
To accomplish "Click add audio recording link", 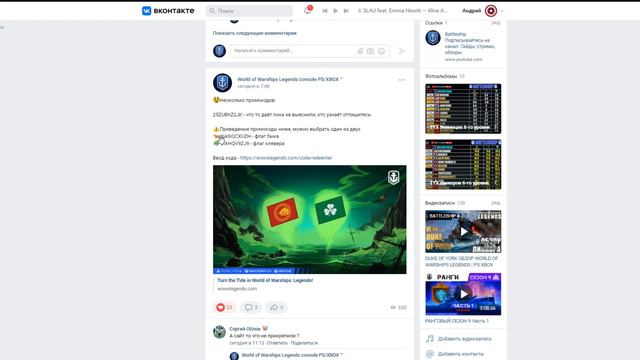I will pyautogui.click(x=459, y=339).
